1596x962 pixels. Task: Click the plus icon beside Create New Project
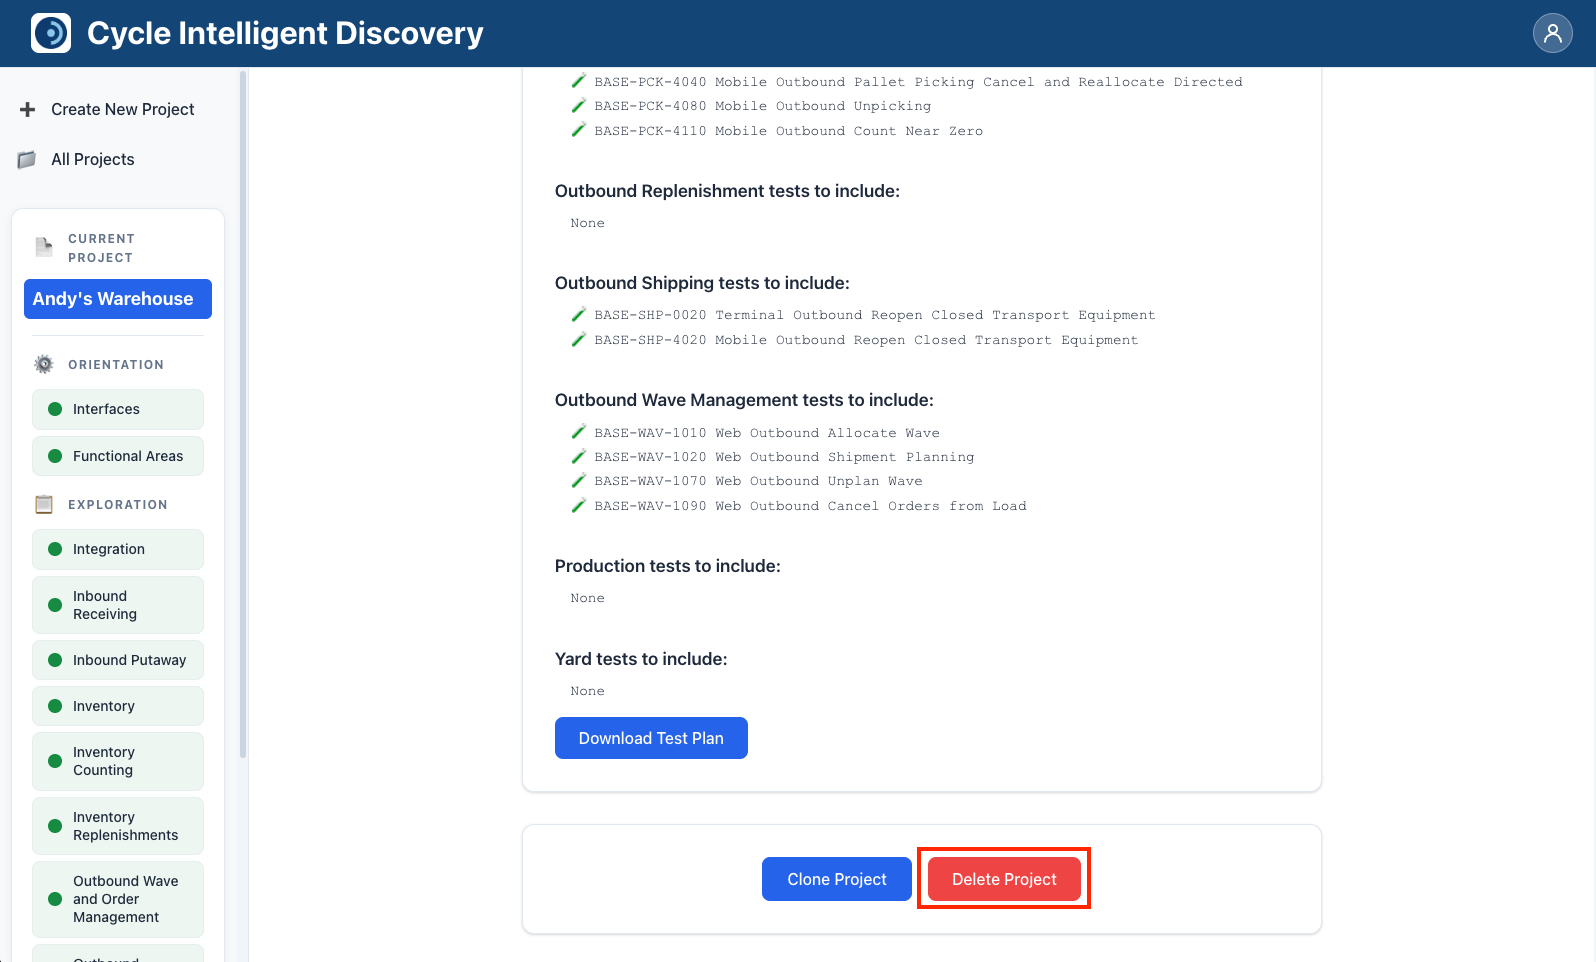coord(28,109)
